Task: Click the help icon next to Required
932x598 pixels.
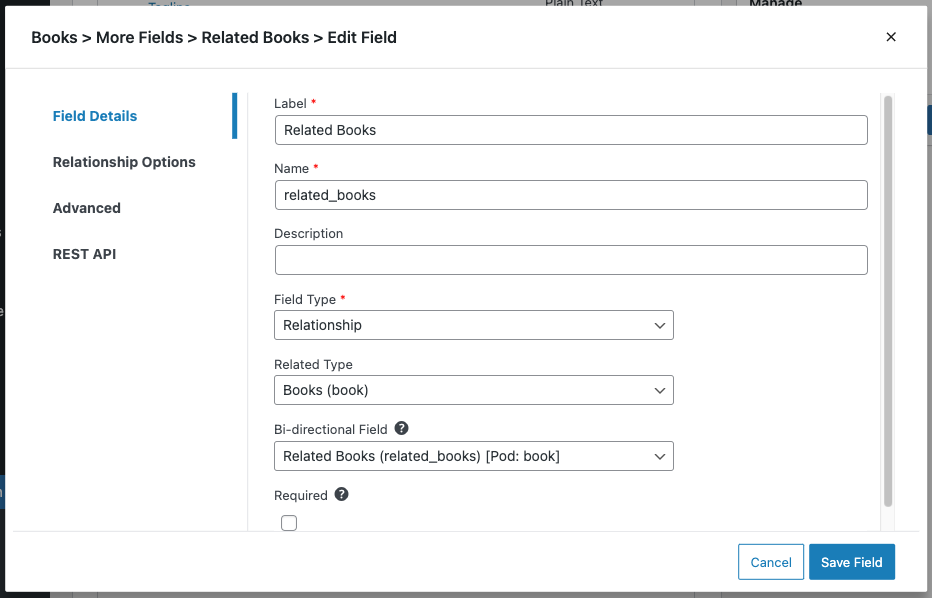Action: (339, 494)
